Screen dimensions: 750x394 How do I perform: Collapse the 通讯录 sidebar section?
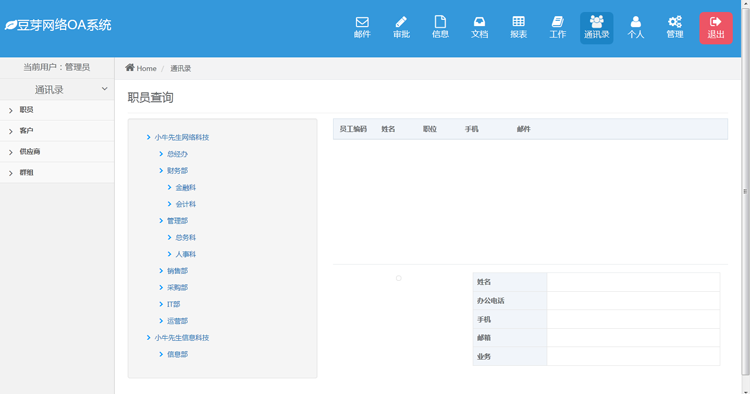click(57, 89)
